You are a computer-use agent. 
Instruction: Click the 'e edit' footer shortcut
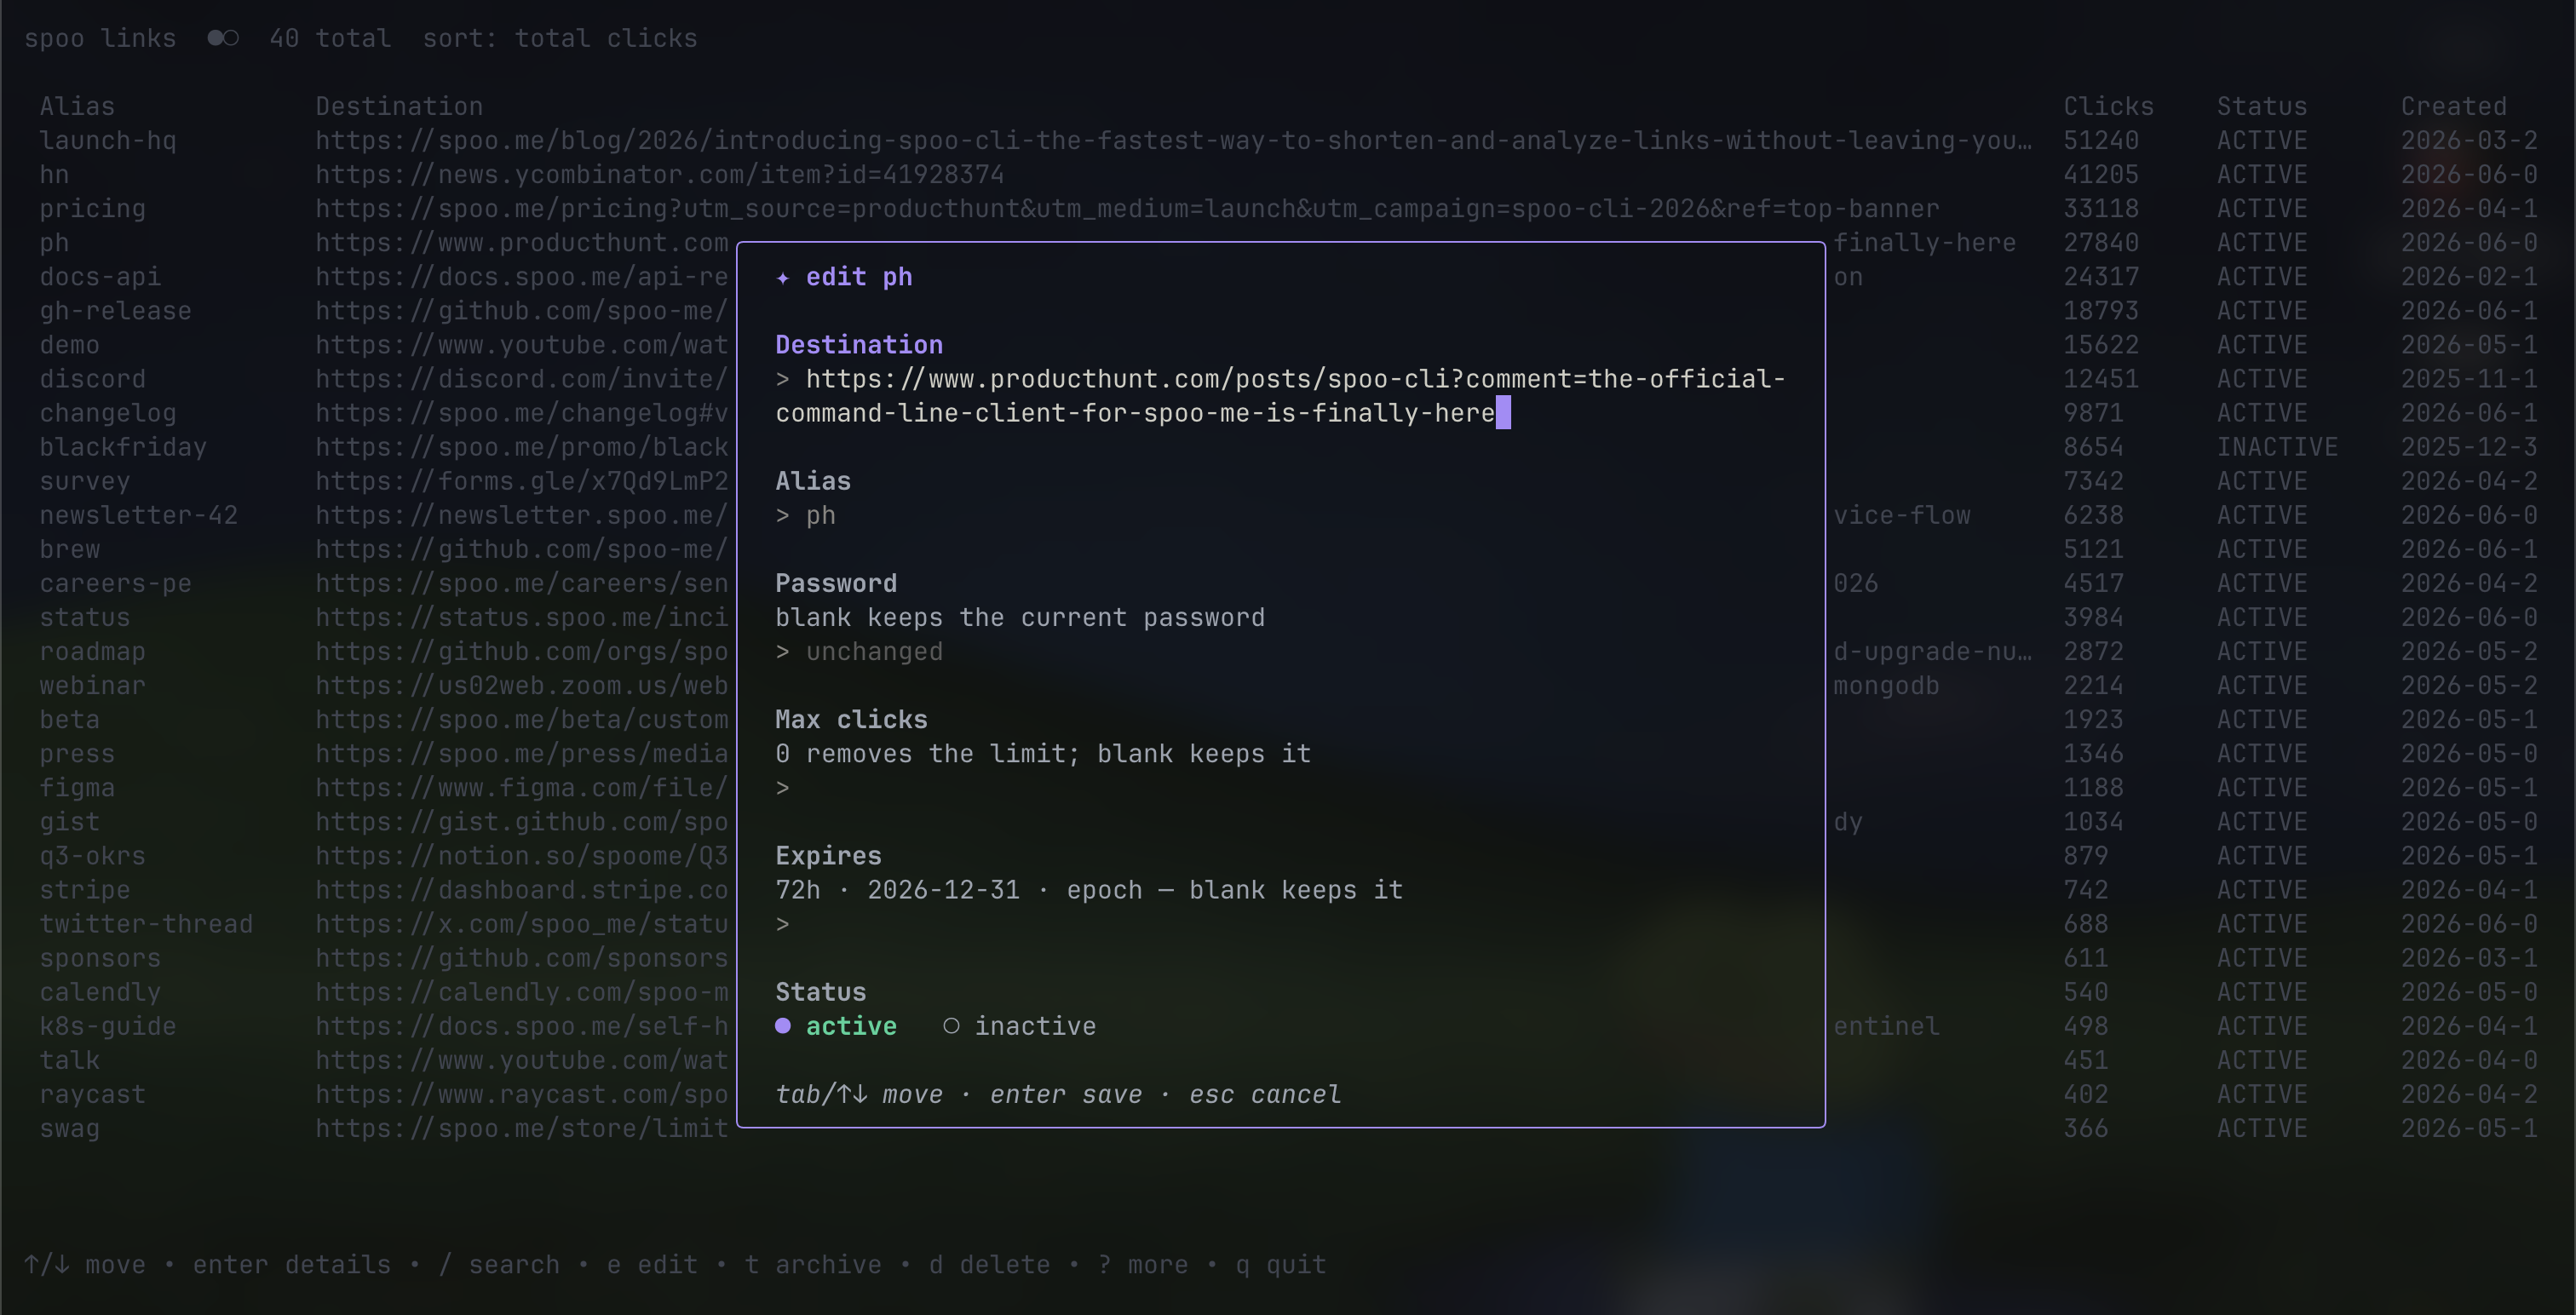click(652, 1265)
